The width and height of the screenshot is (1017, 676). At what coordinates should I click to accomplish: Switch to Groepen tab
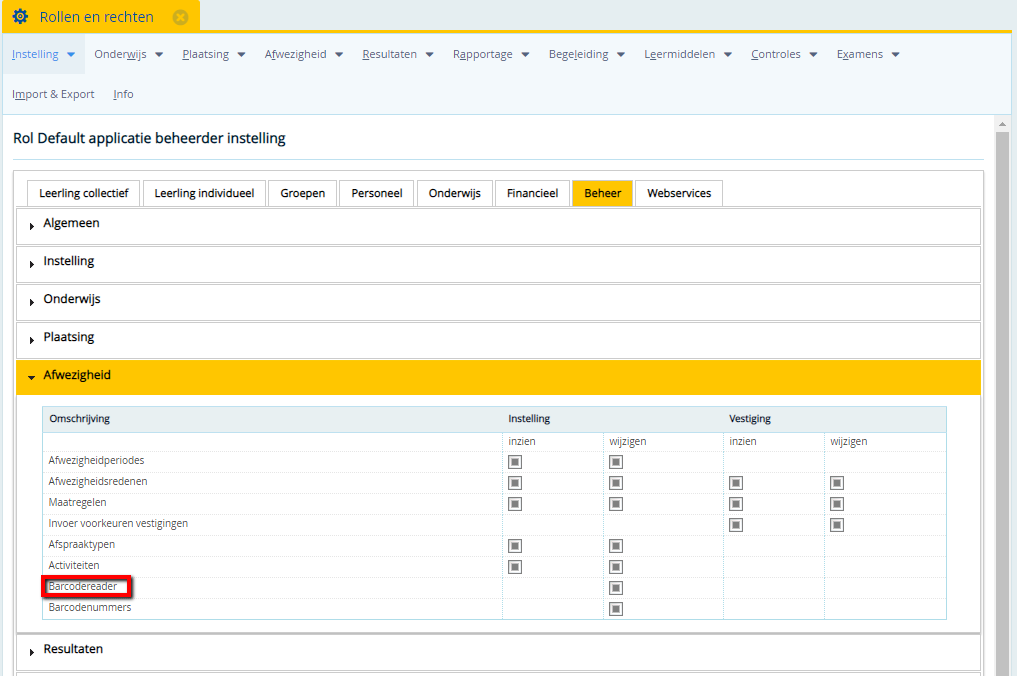pyautogui.click(x=302, y=193)
